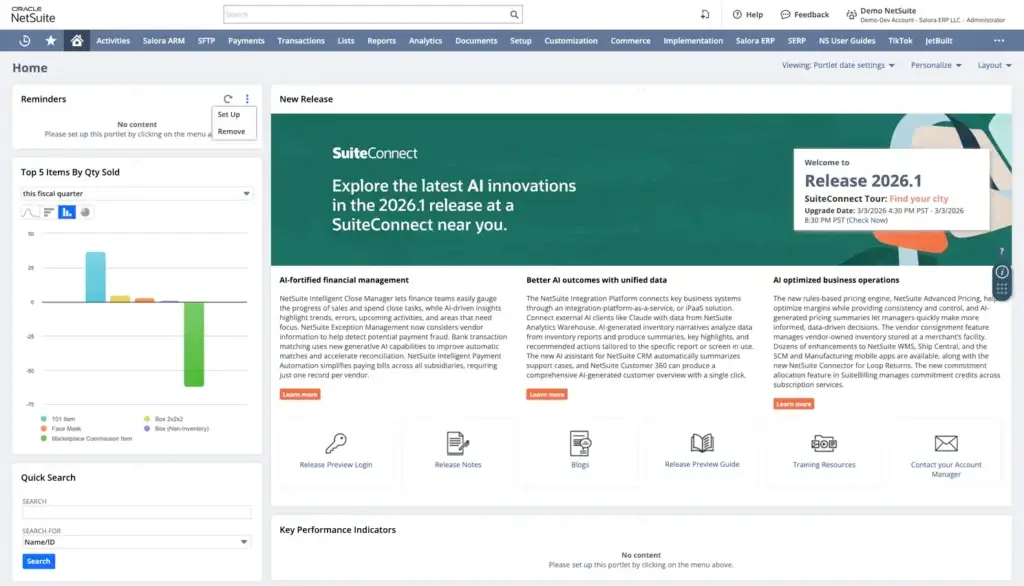Open the Training Resources icon
Image resolution: width=1024 pixels, height=586 pixels.
[824, 443]
